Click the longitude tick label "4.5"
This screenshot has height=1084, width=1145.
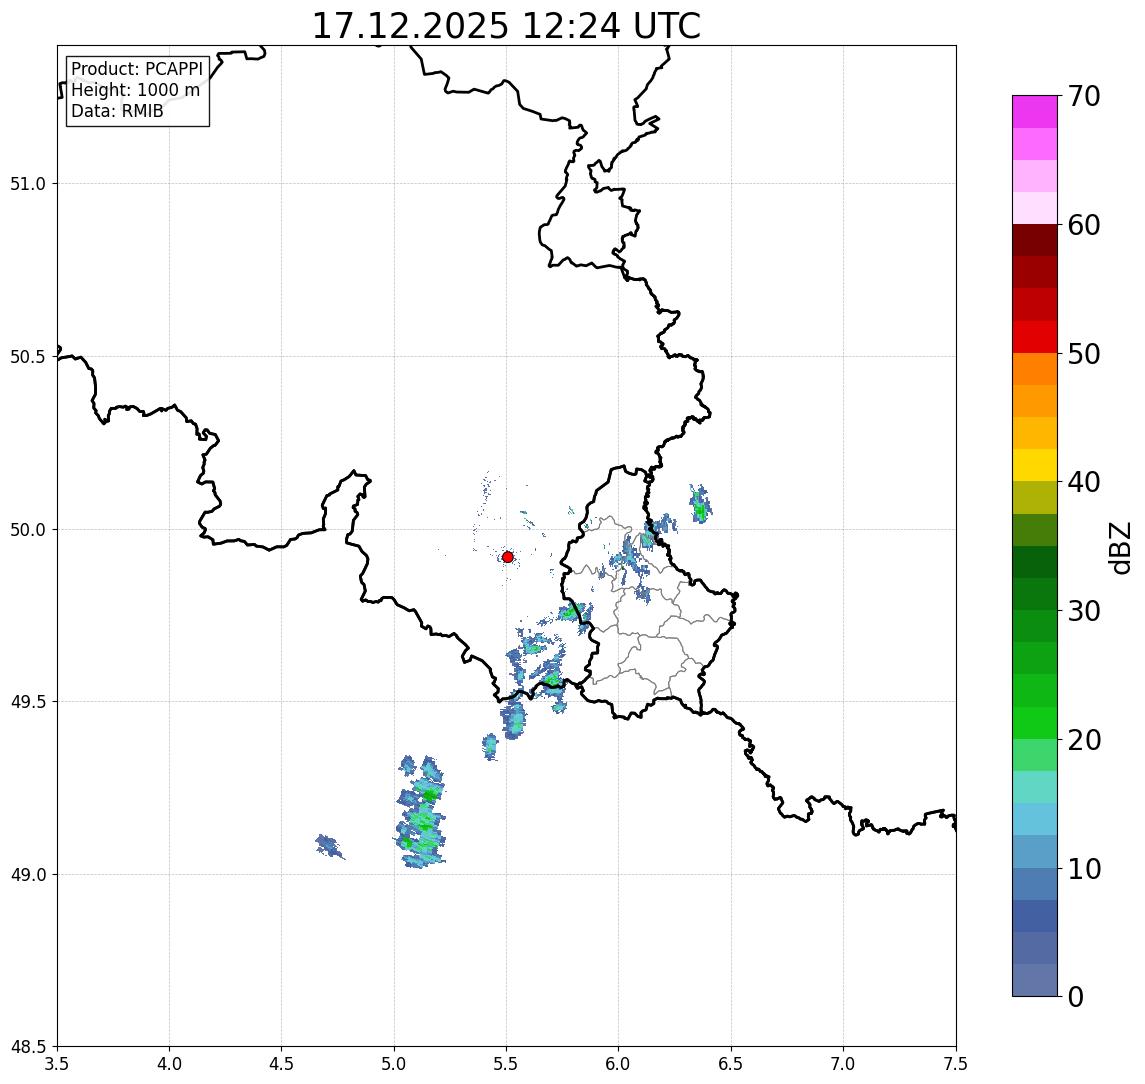[x=282, y=1064]
